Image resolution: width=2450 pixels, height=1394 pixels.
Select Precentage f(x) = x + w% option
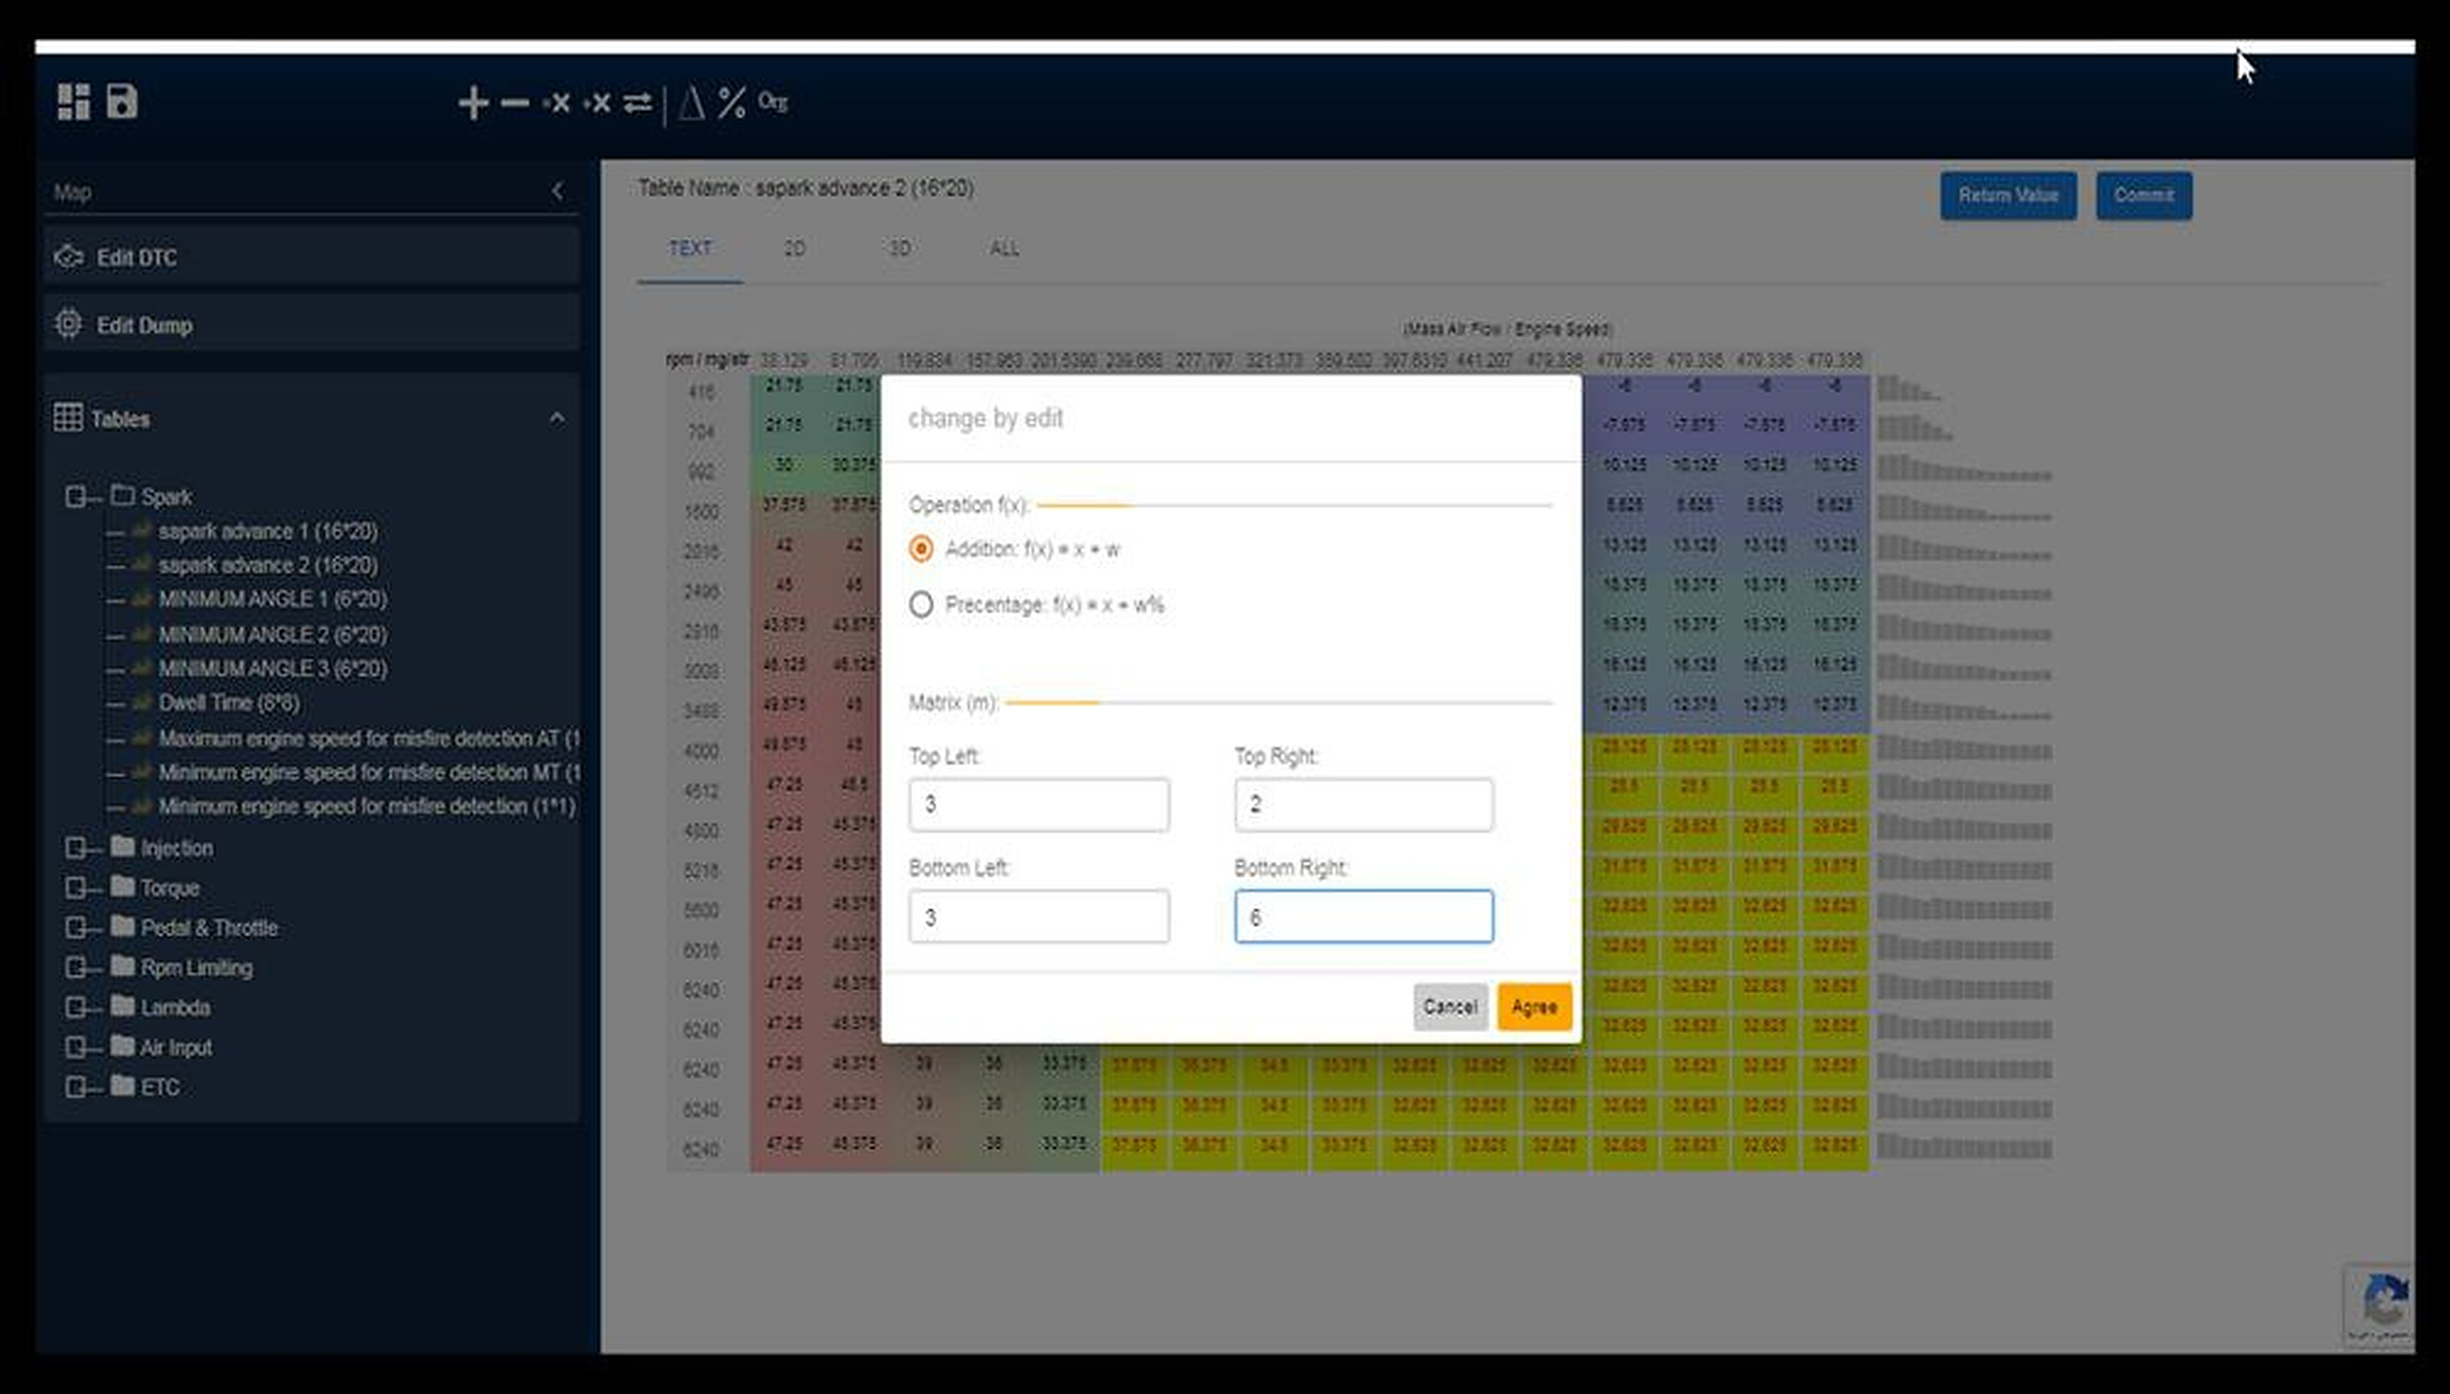point(921,605)
